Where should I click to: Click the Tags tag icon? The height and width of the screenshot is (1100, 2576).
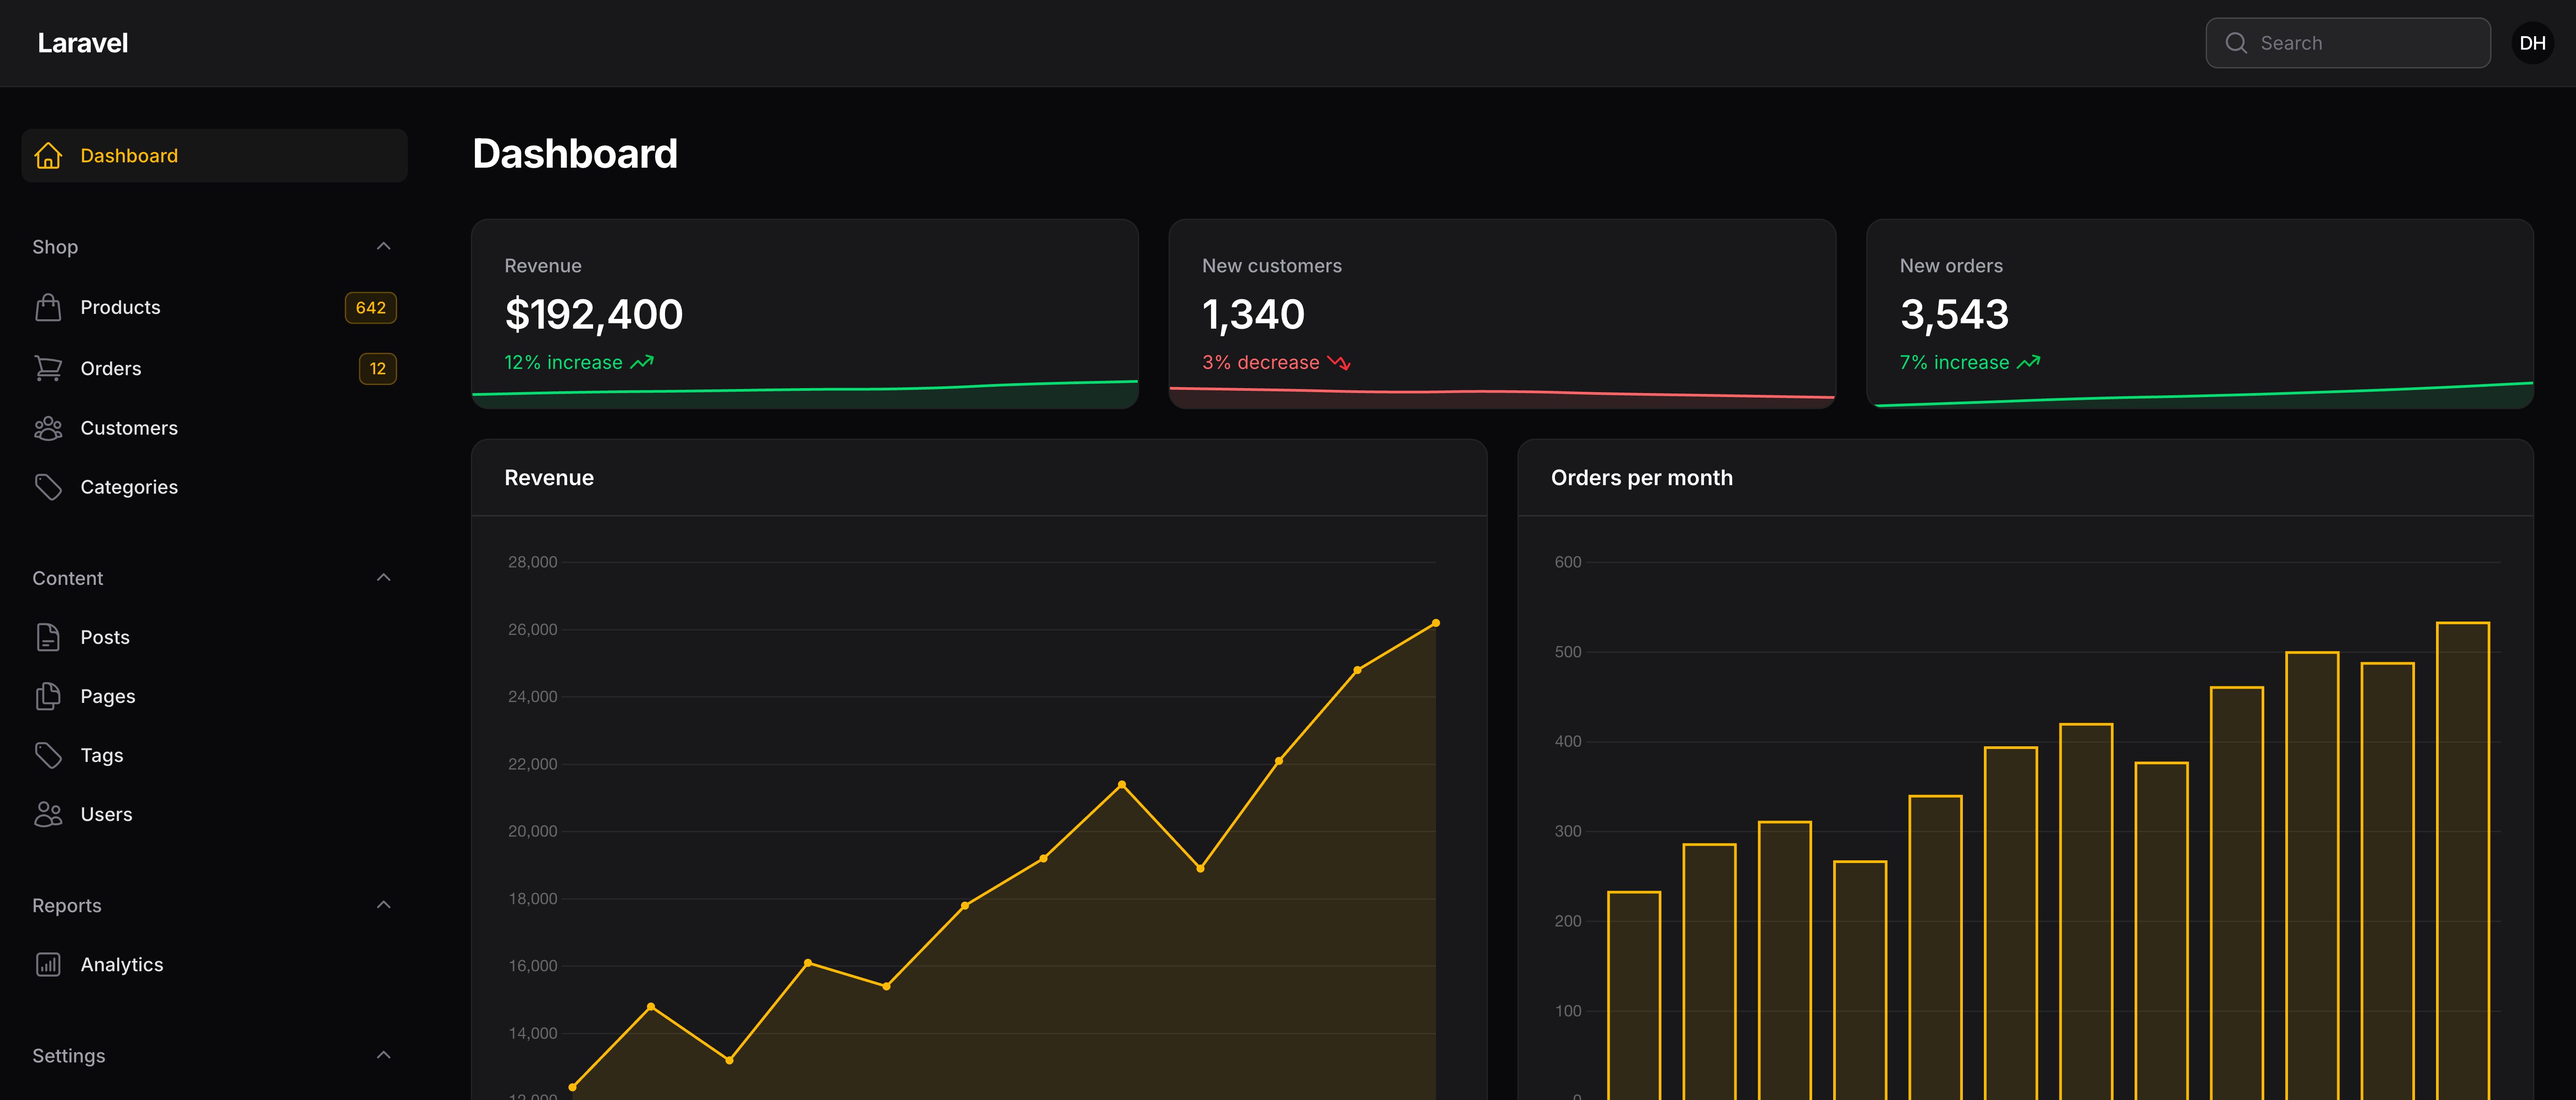(x=48, y=755)
